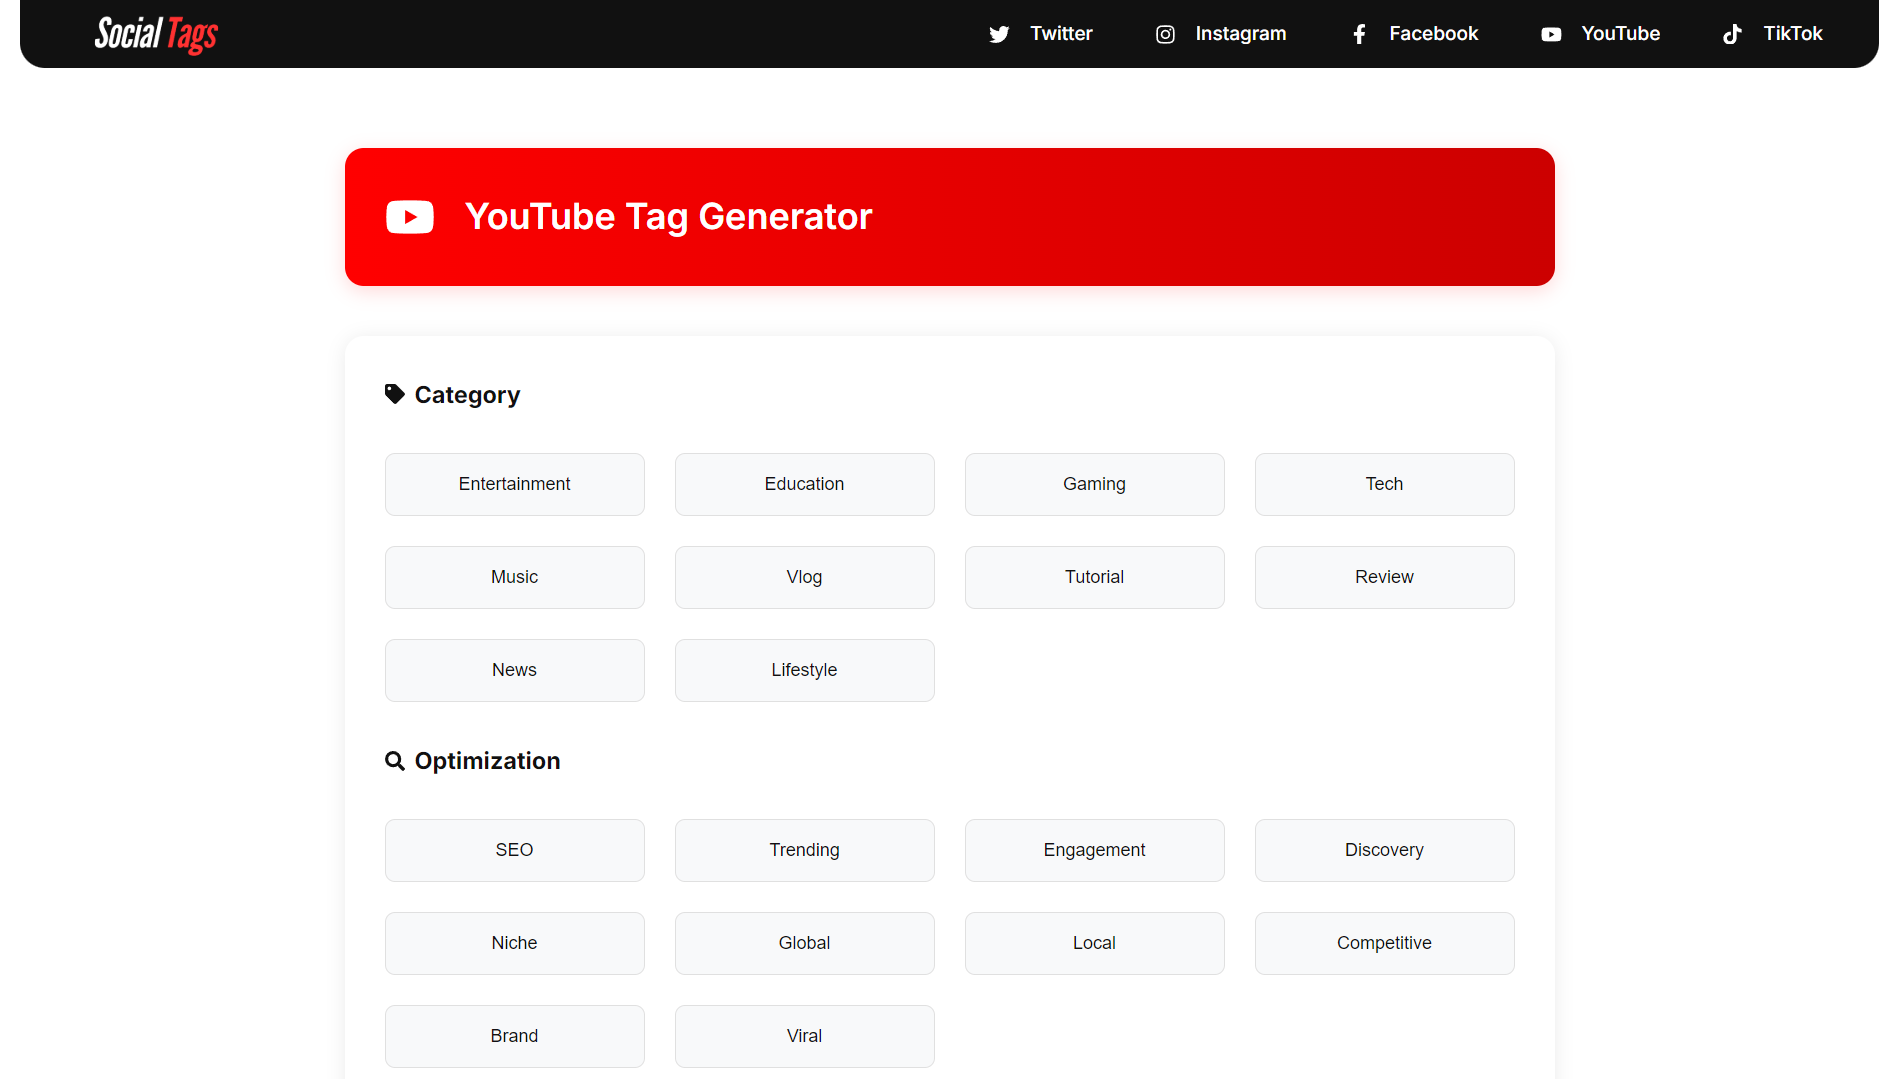Click the YouTube play icon in red banner
This screenshot has width=1893, height=1079.
[x=410, y=217]
